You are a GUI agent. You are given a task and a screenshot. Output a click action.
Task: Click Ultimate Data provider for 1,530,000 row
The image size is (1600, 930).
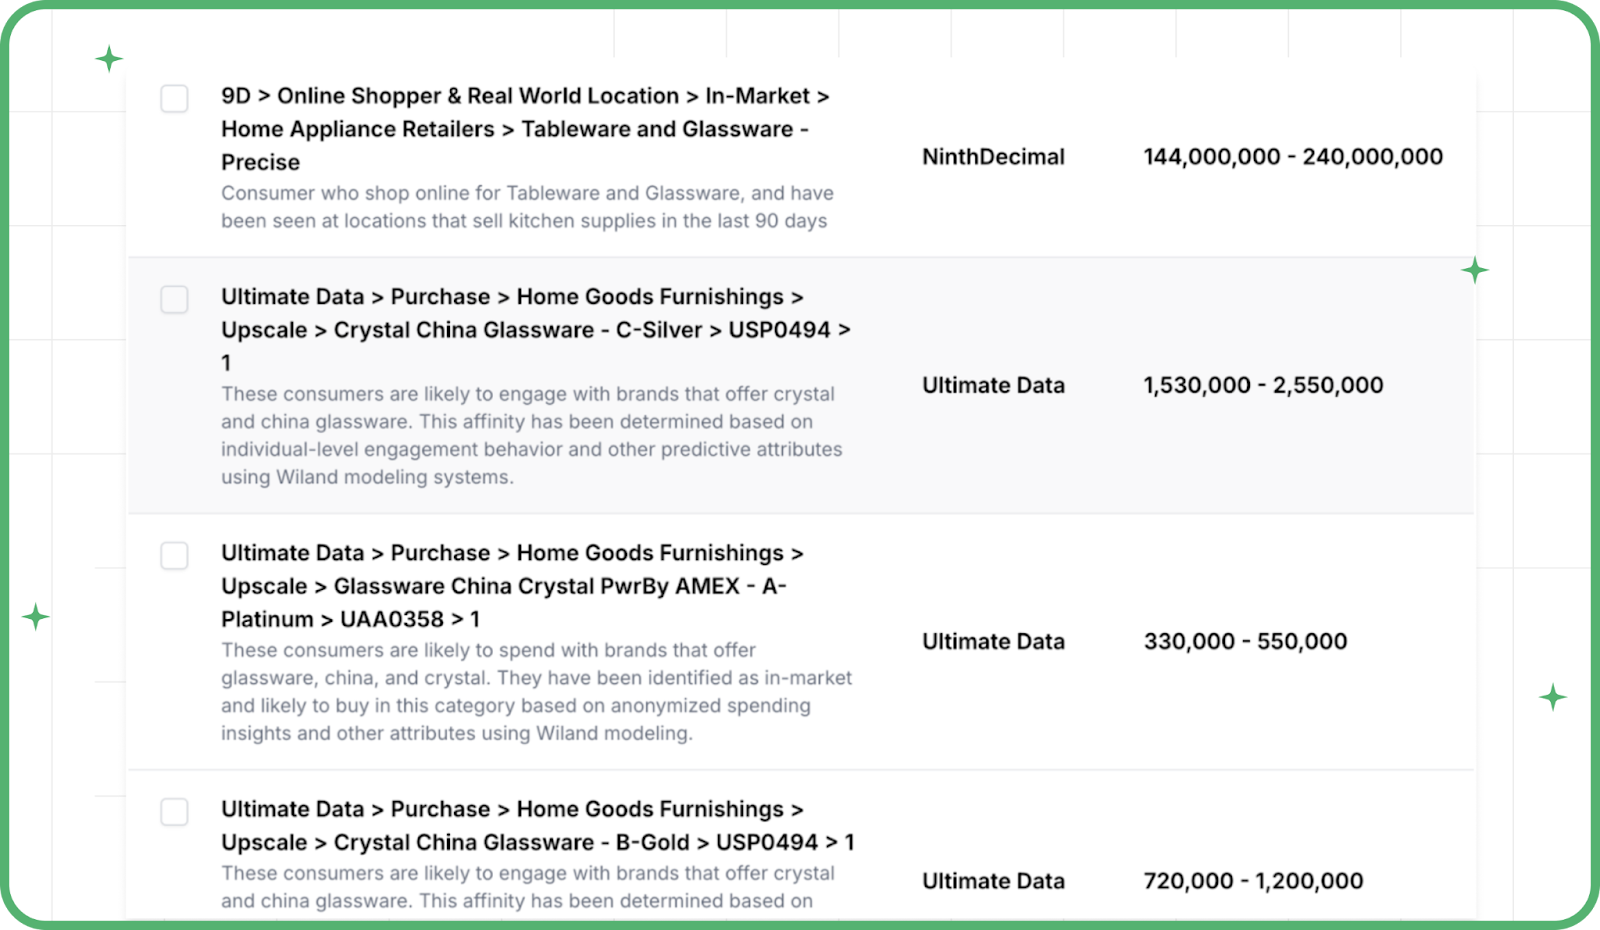pyautogui.click(x=993, y=385)
